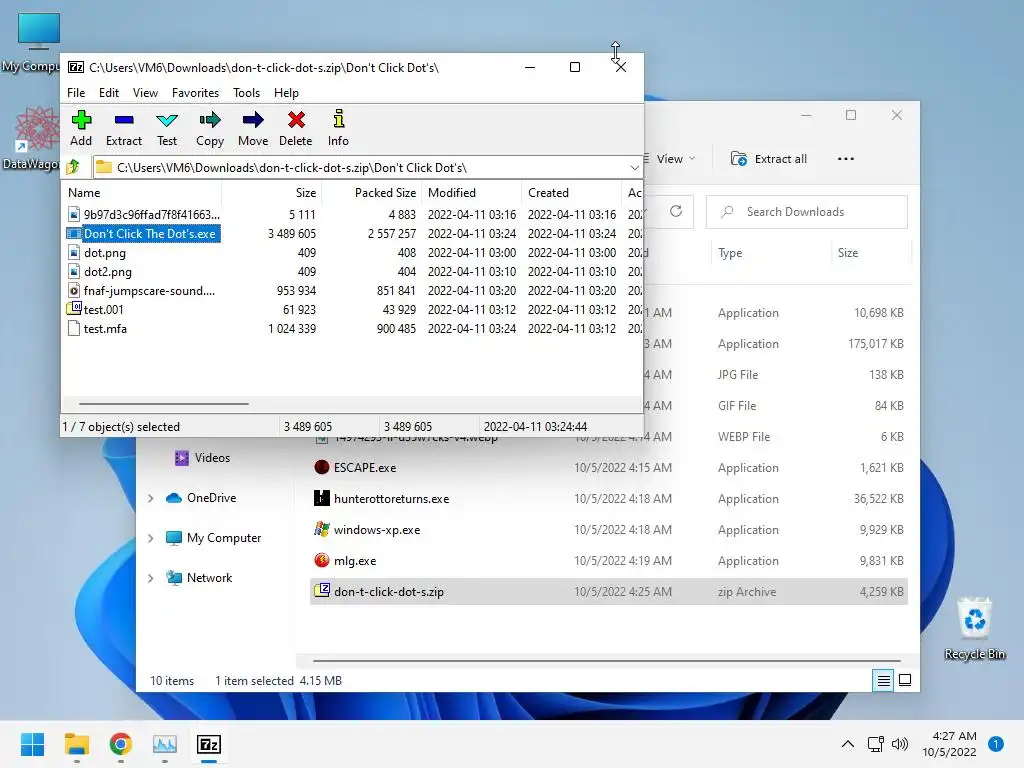
Task: Click Extract all in File Explorer
Action: pos(769,159)
